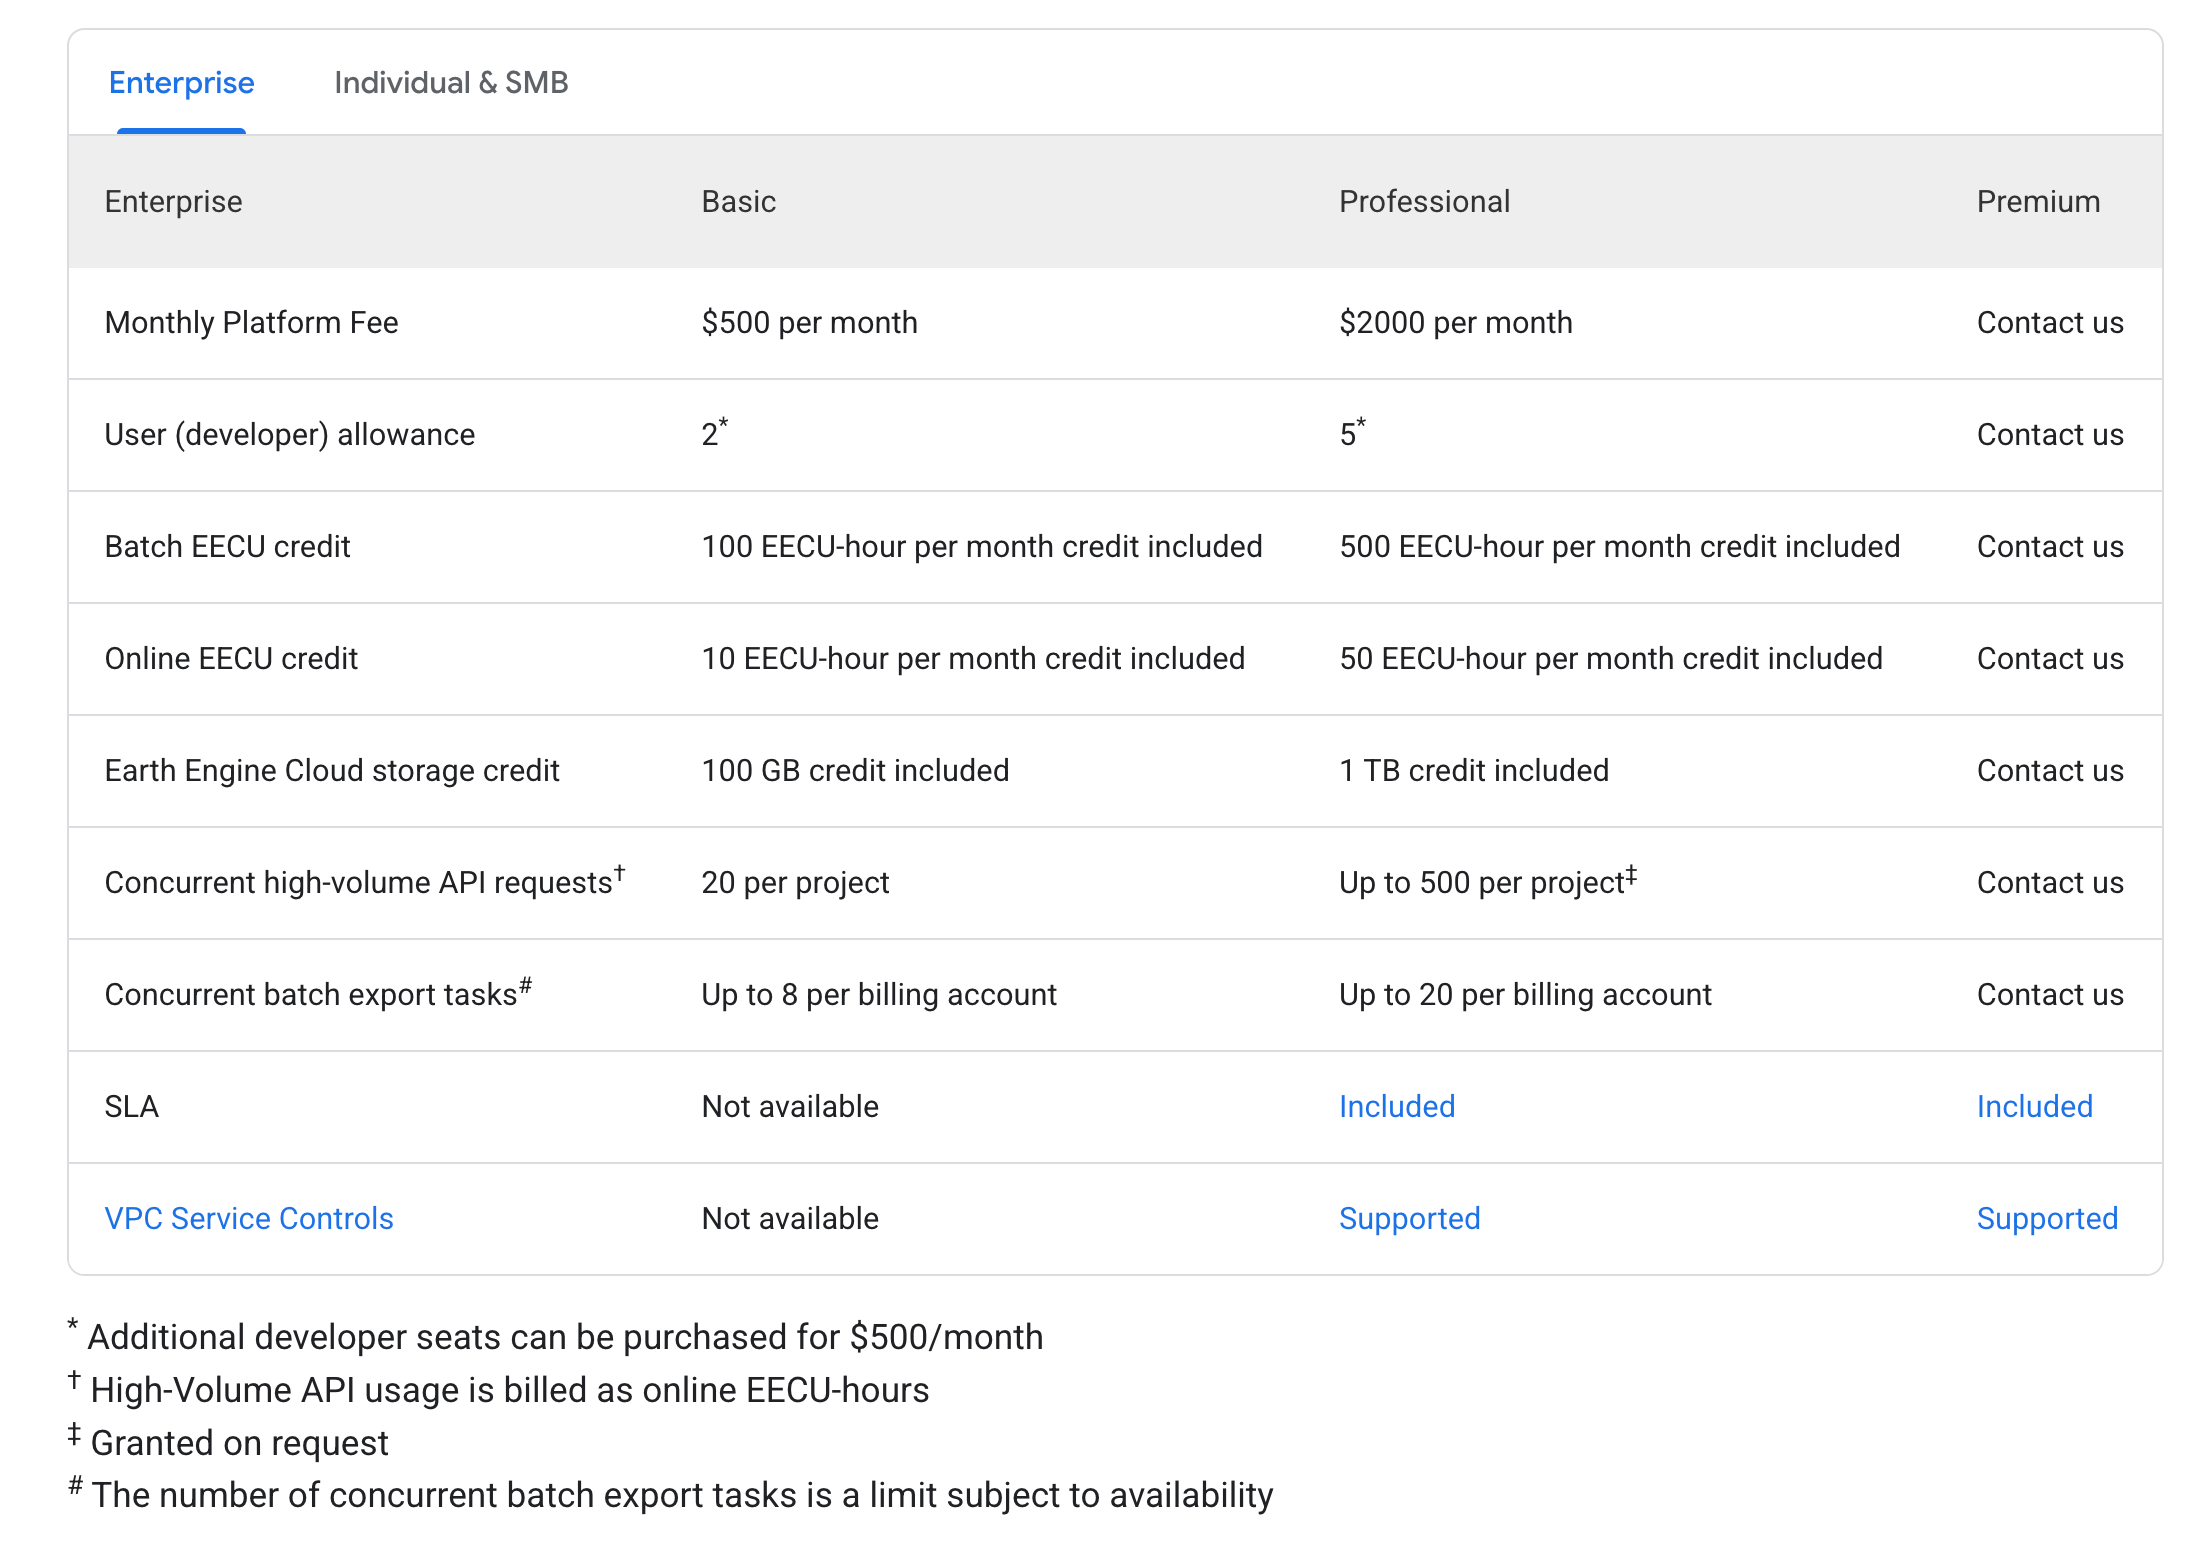Click the "20 per project" cell
2206x1552 pixels.
point(795,882)
